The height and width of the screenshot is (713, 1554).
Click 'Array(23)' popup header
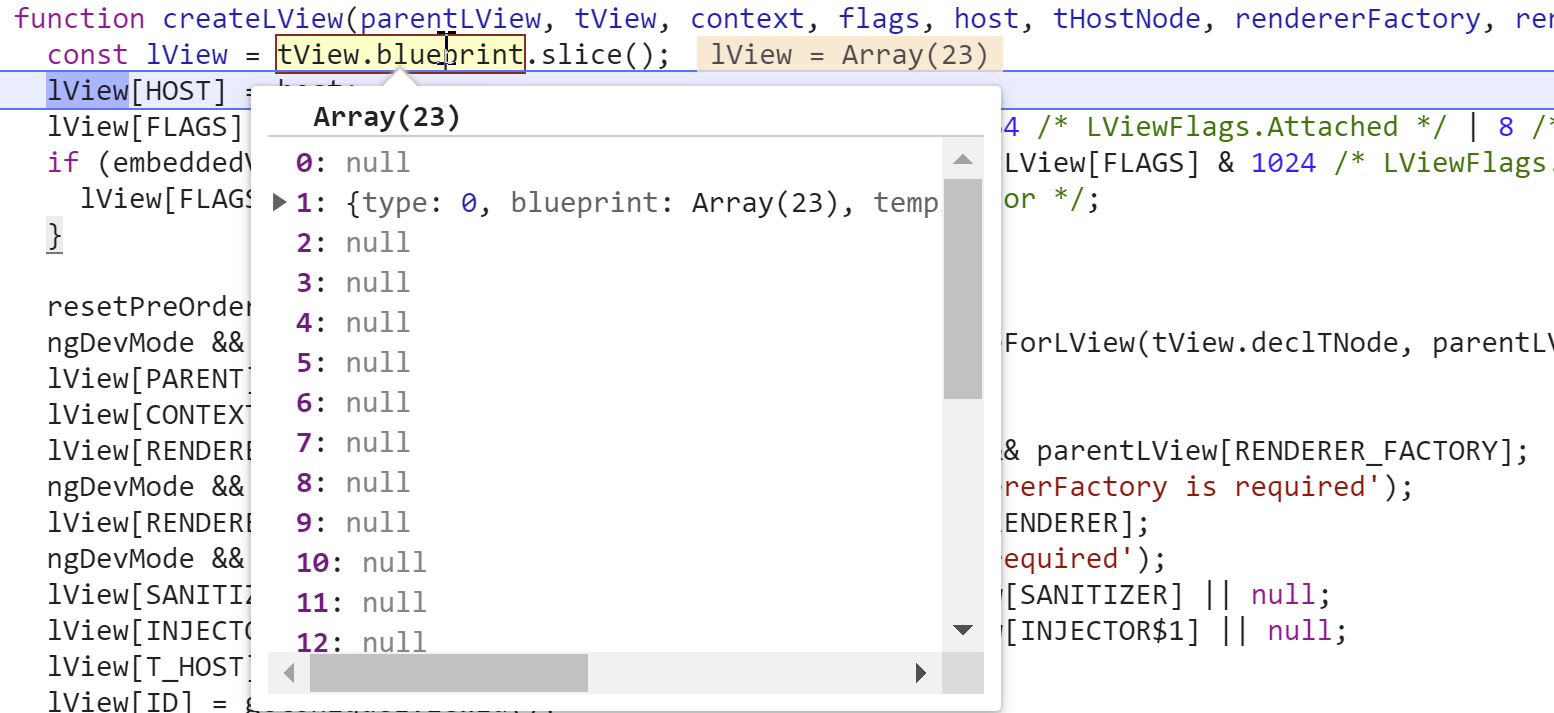(387, 117)
